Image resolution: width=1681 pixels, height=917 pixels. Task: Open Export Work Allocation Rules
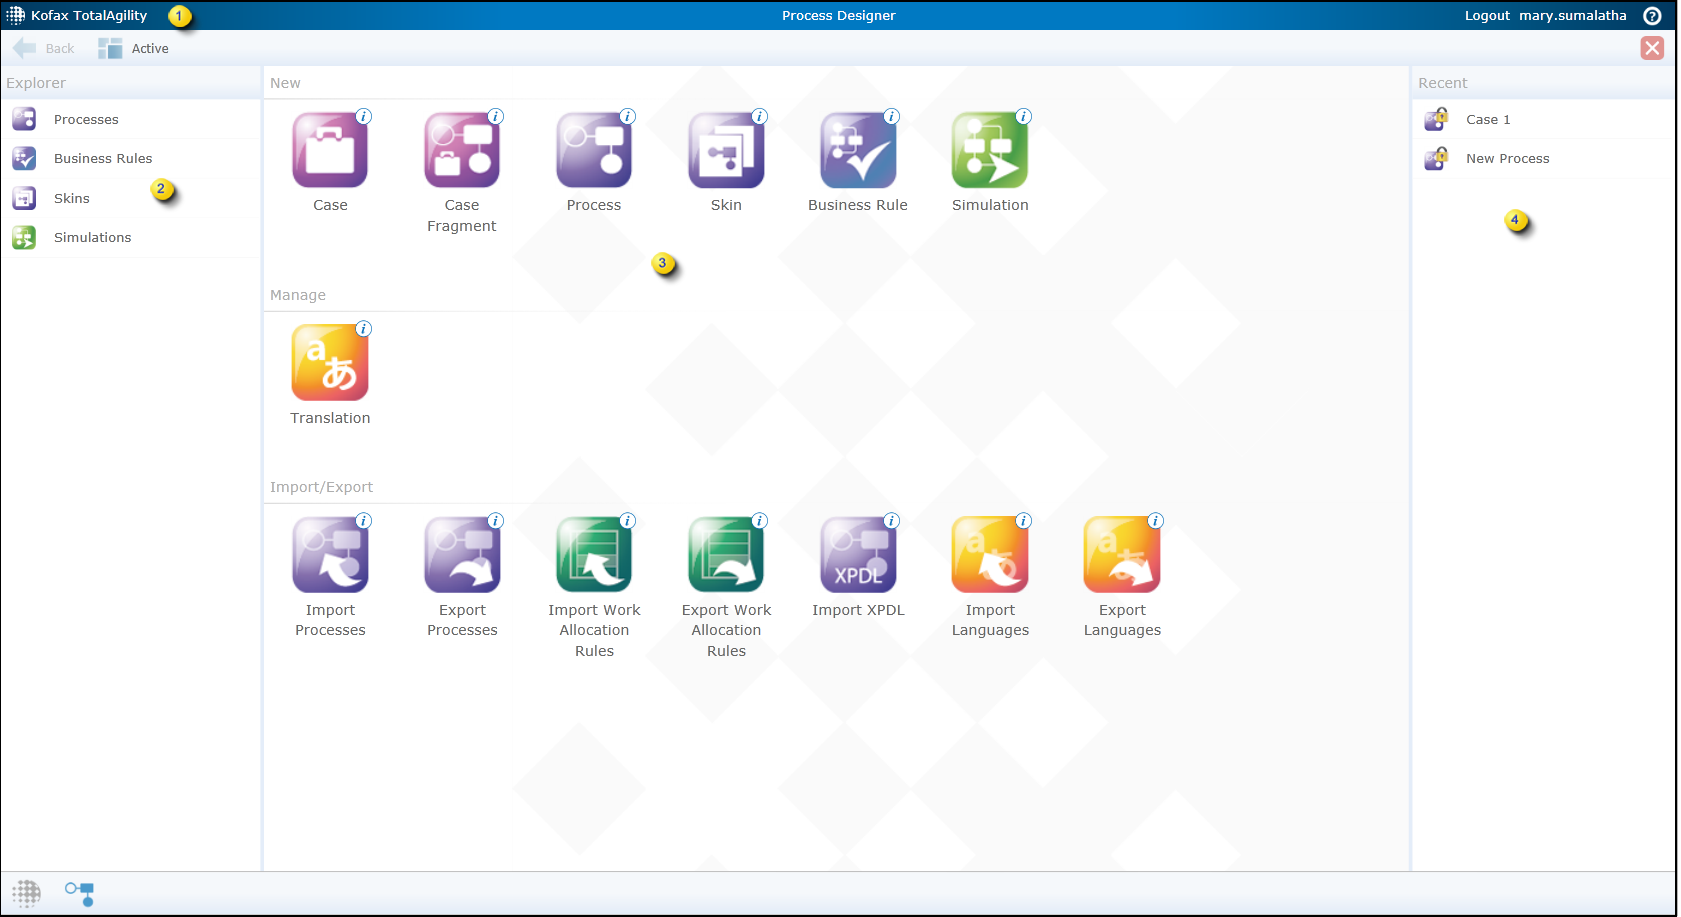pyautogui.click(x=726, y=555)
